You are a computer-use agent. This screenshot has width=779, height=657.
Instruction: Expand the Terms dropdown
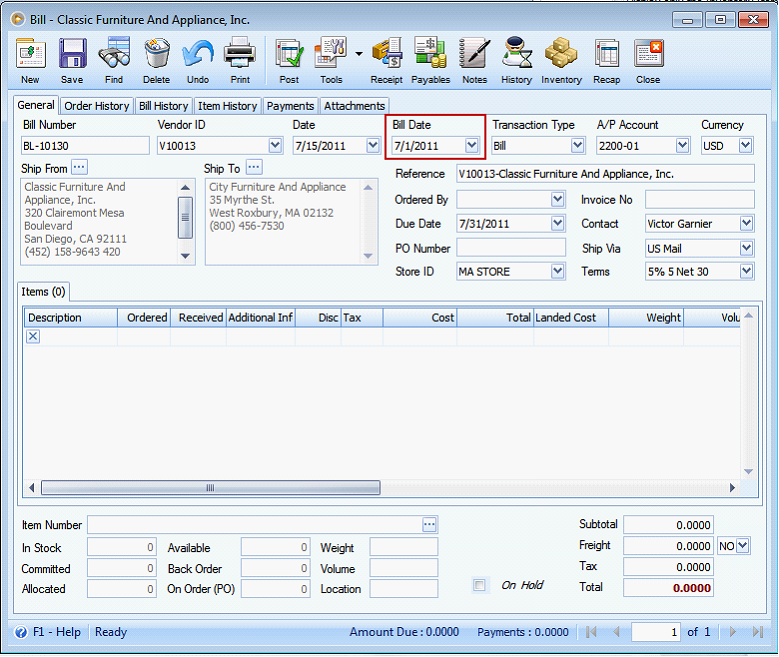[x=746, y=271]
